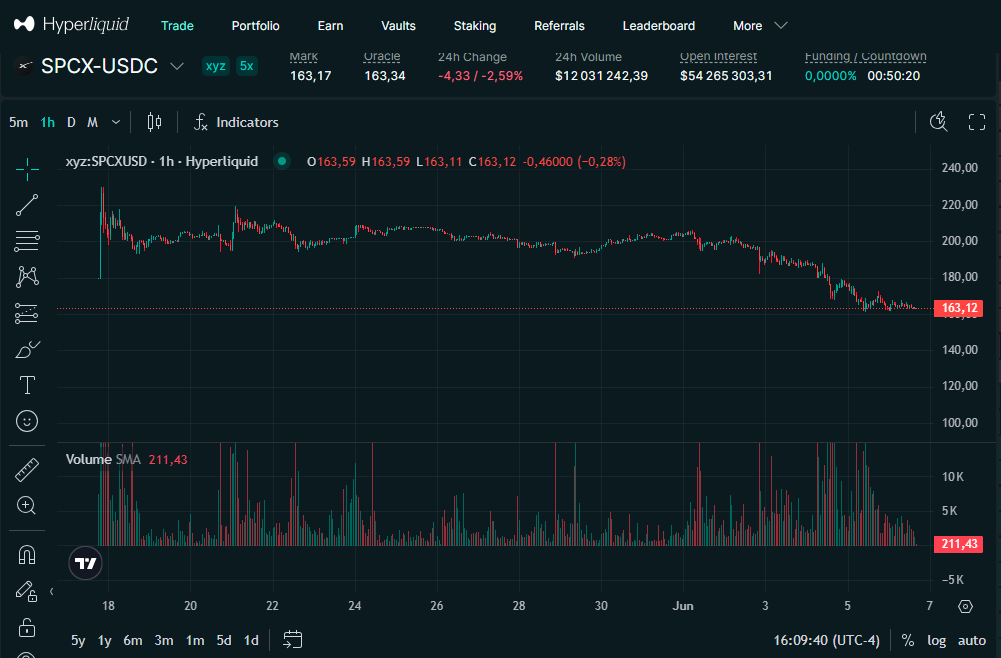Select the pattern drawing tool
1001x658 pixels.
tap(27, 276)
